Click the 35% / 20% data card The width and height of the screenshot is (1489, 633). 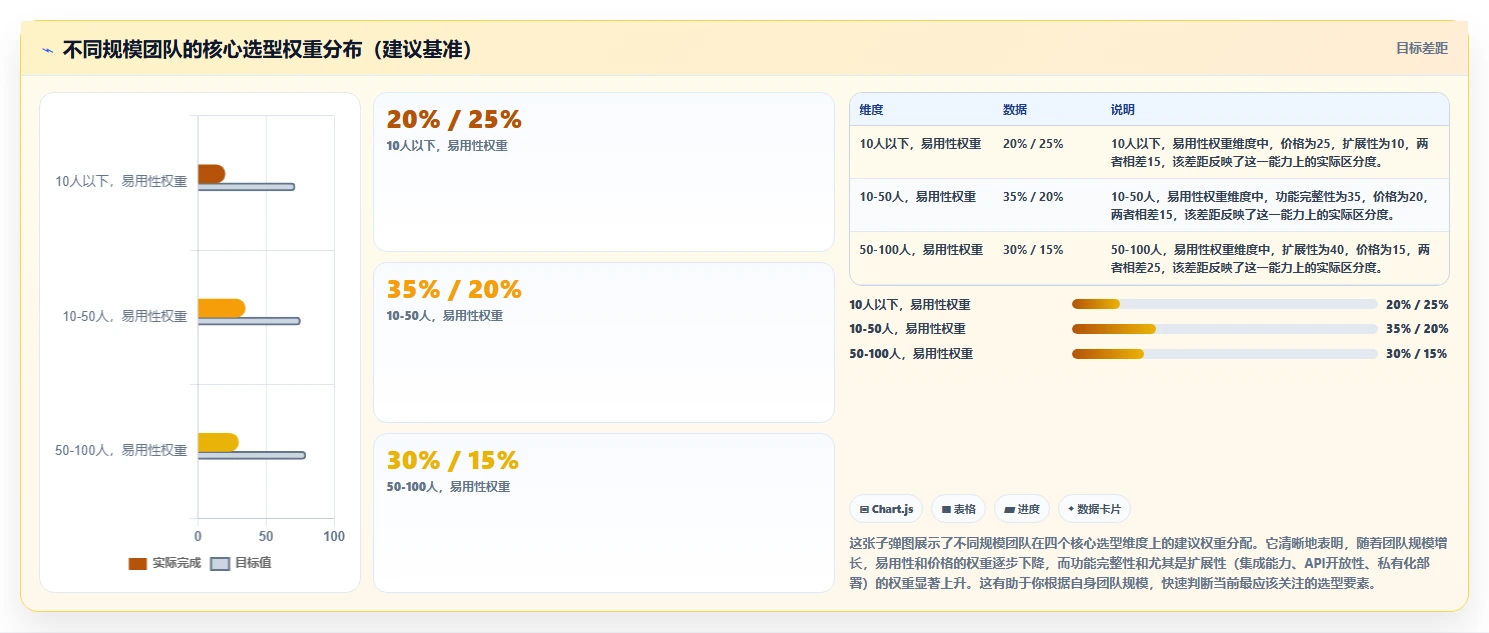604,342
